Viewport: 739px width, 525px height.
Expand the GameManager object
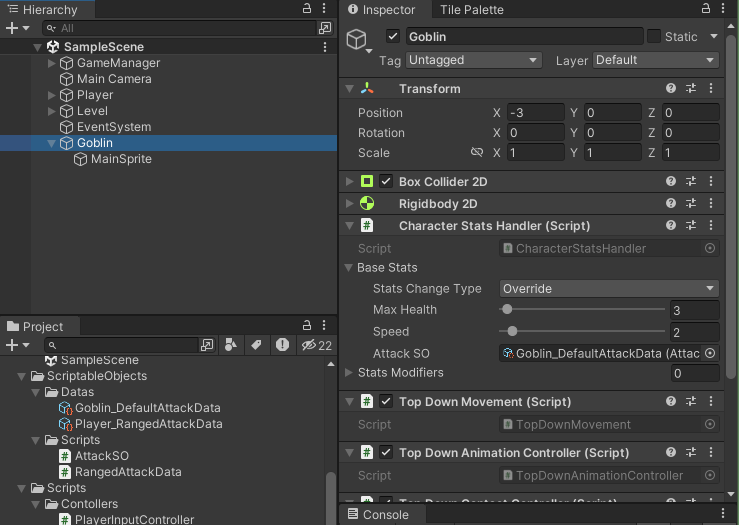point(52,63)
